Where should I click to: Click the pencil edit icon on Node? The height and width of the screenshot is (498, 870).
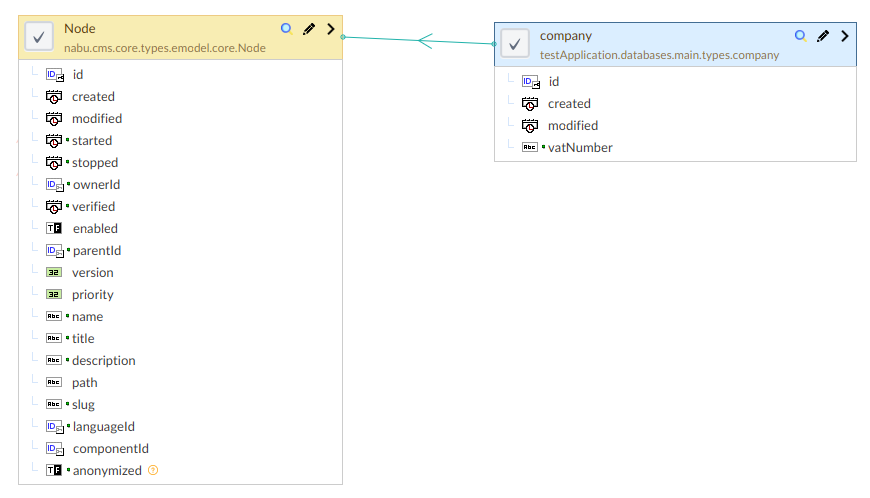coord(309,29)
